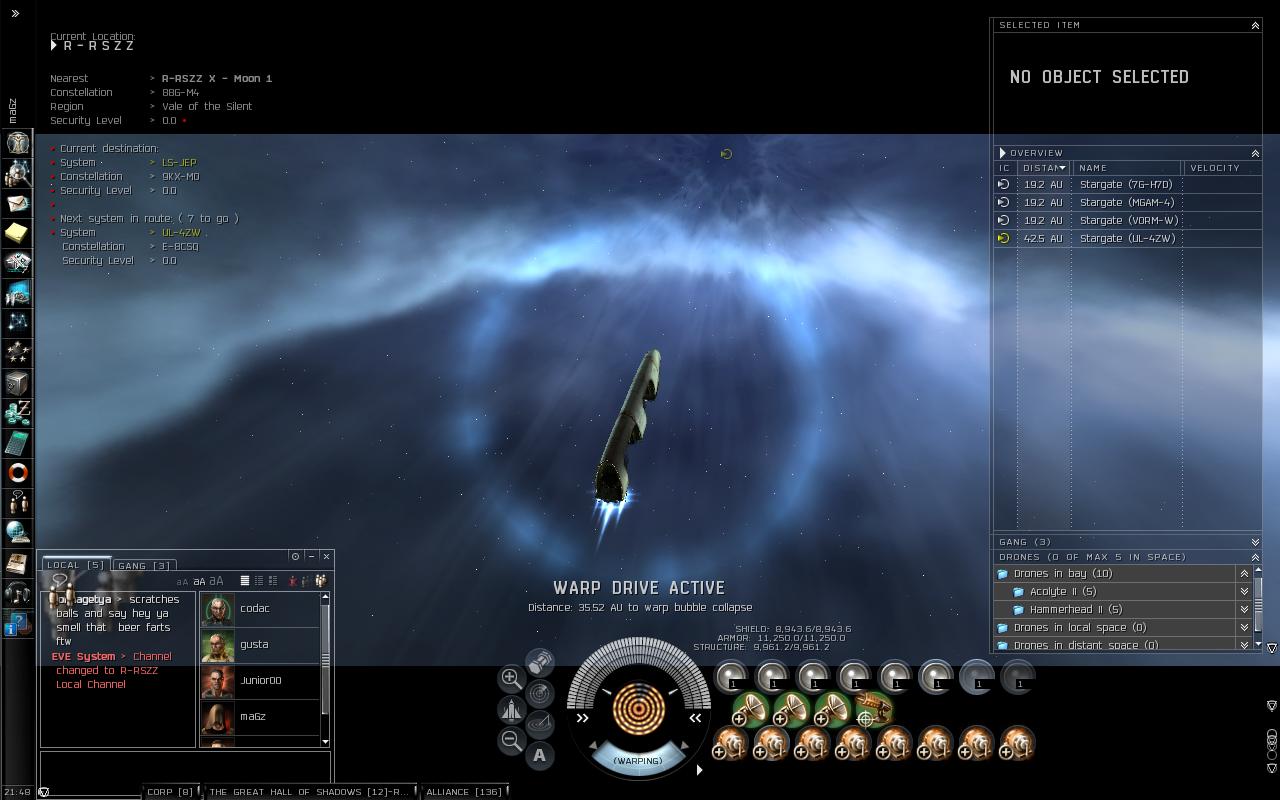Open the globe browser icon in Neocom
The width and height of the screenshot is (1280, 800).
click(x=17, y=532)
